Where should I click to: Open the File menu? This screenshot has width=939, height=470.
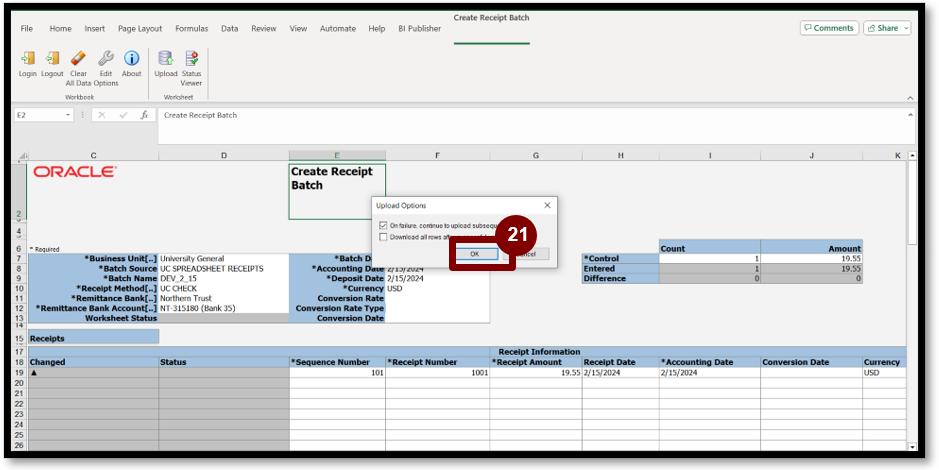27,28
